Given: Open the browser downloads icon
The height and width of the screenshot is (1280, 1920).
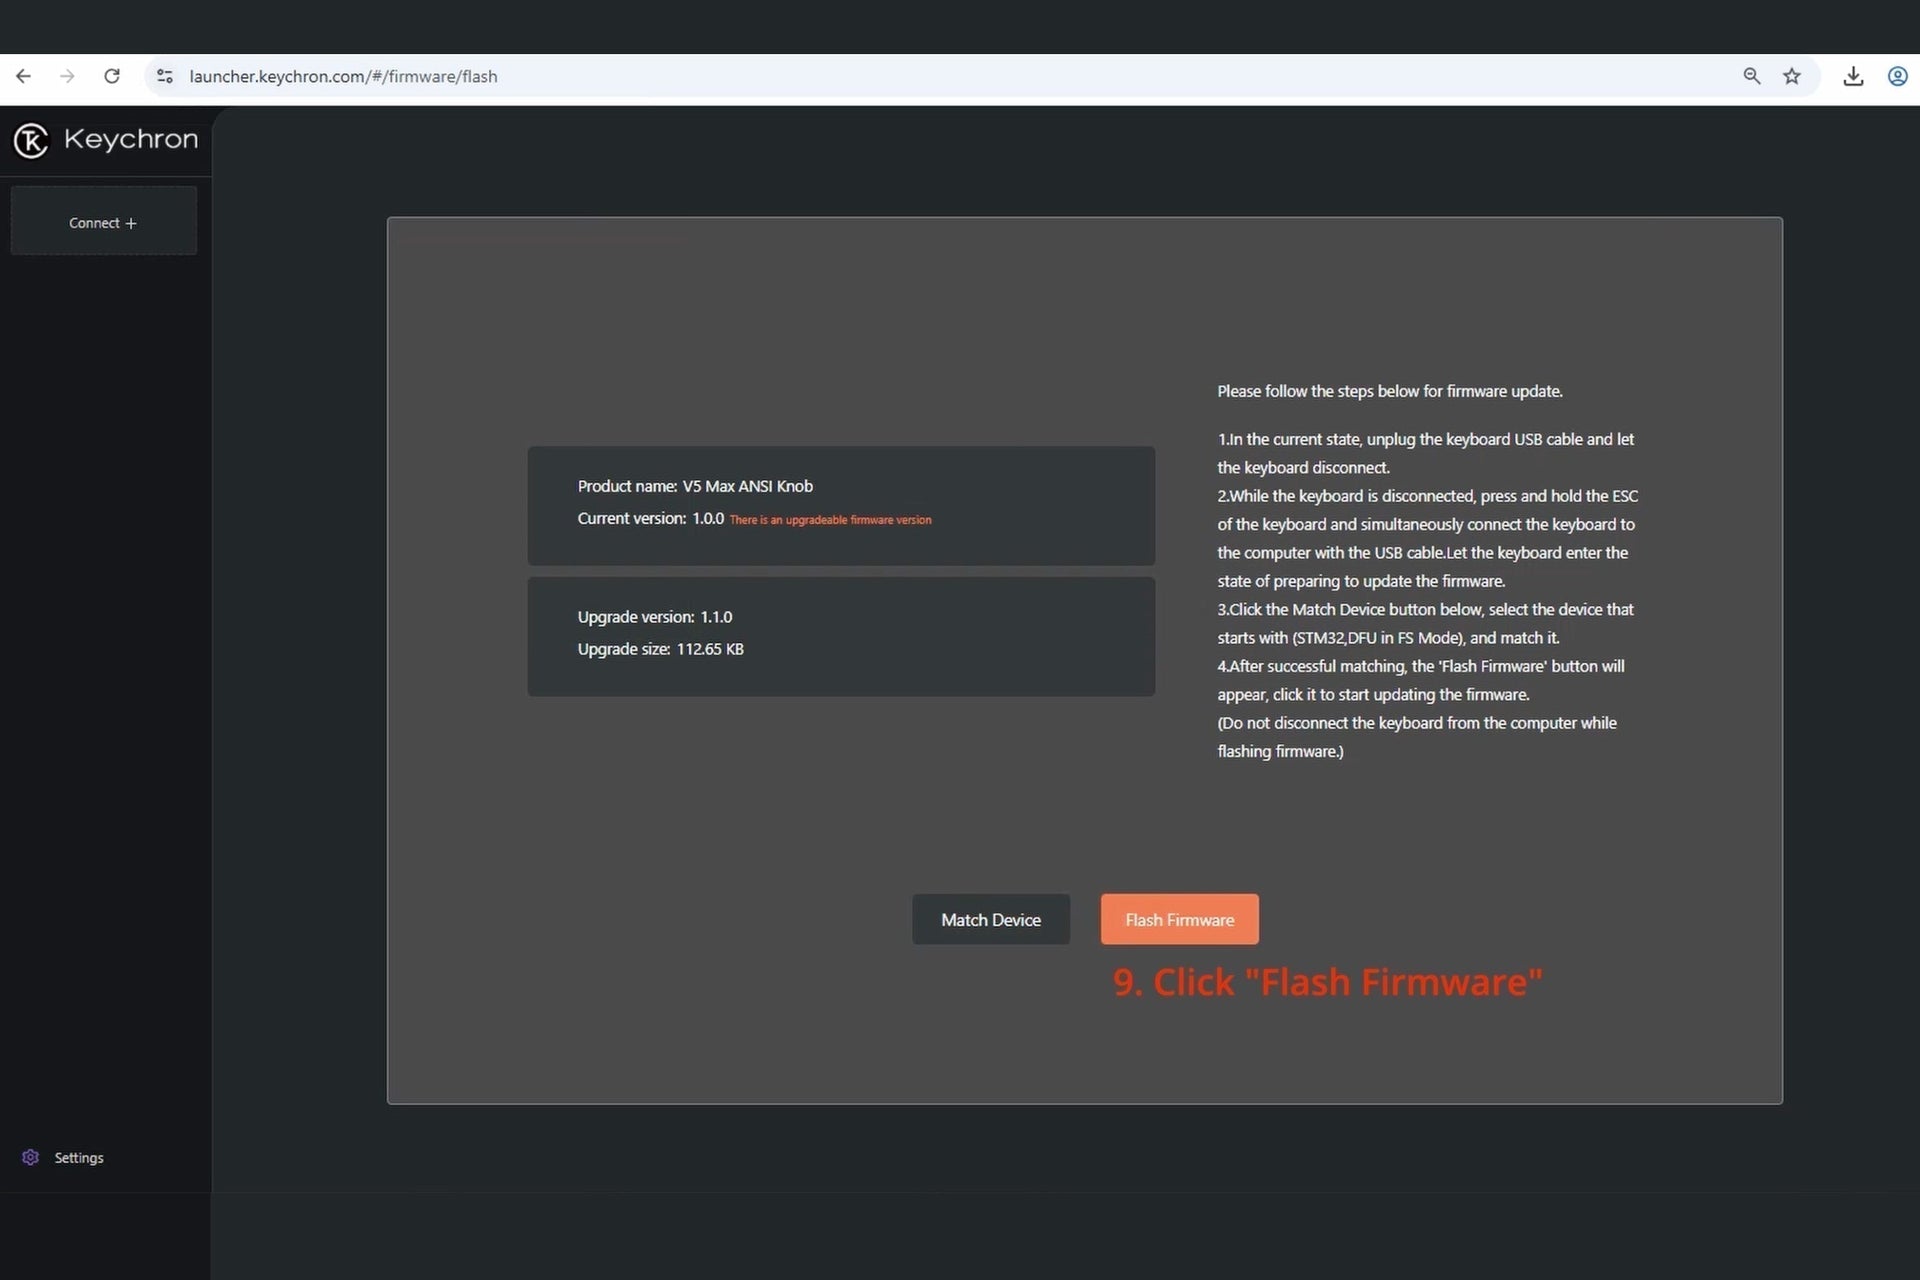Looking at the screenshot, I should pos(1853,76).
